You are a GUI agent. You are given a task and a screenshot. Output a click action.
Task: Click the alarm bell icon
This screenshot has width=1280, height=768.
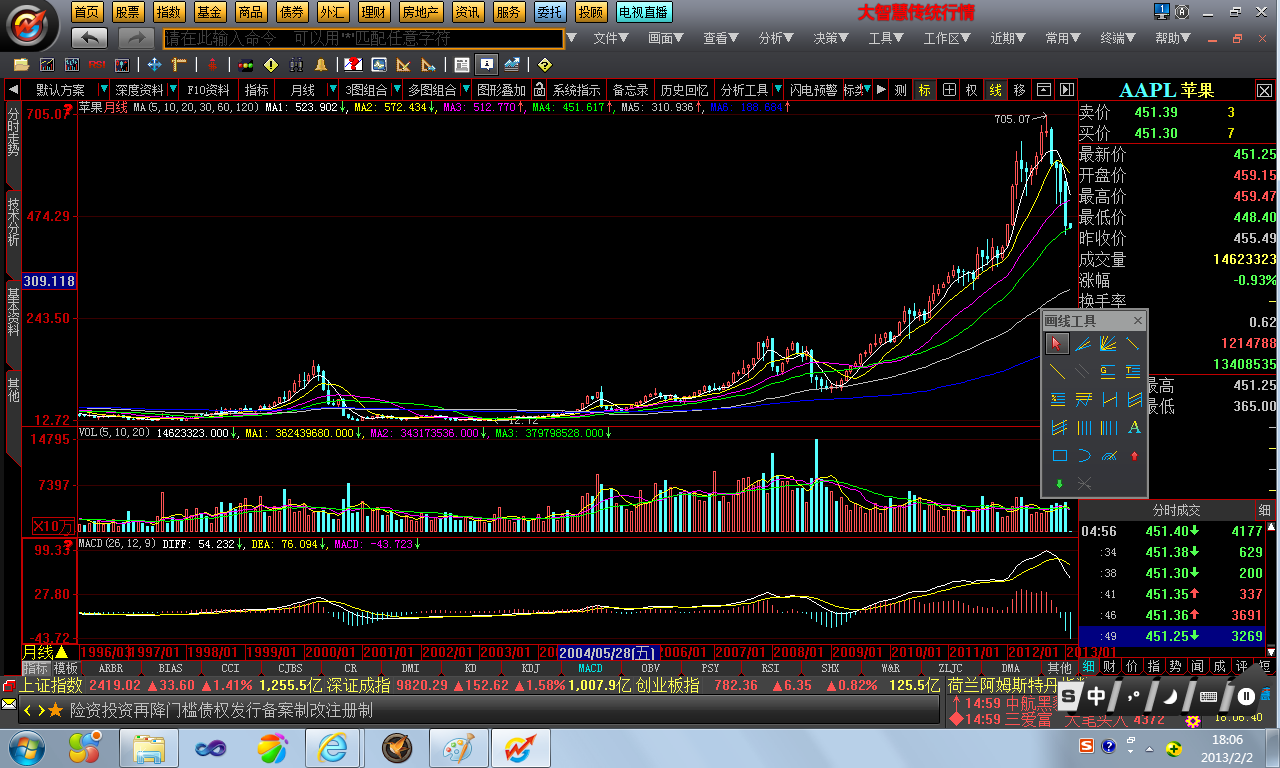click(x=322, y=64)
